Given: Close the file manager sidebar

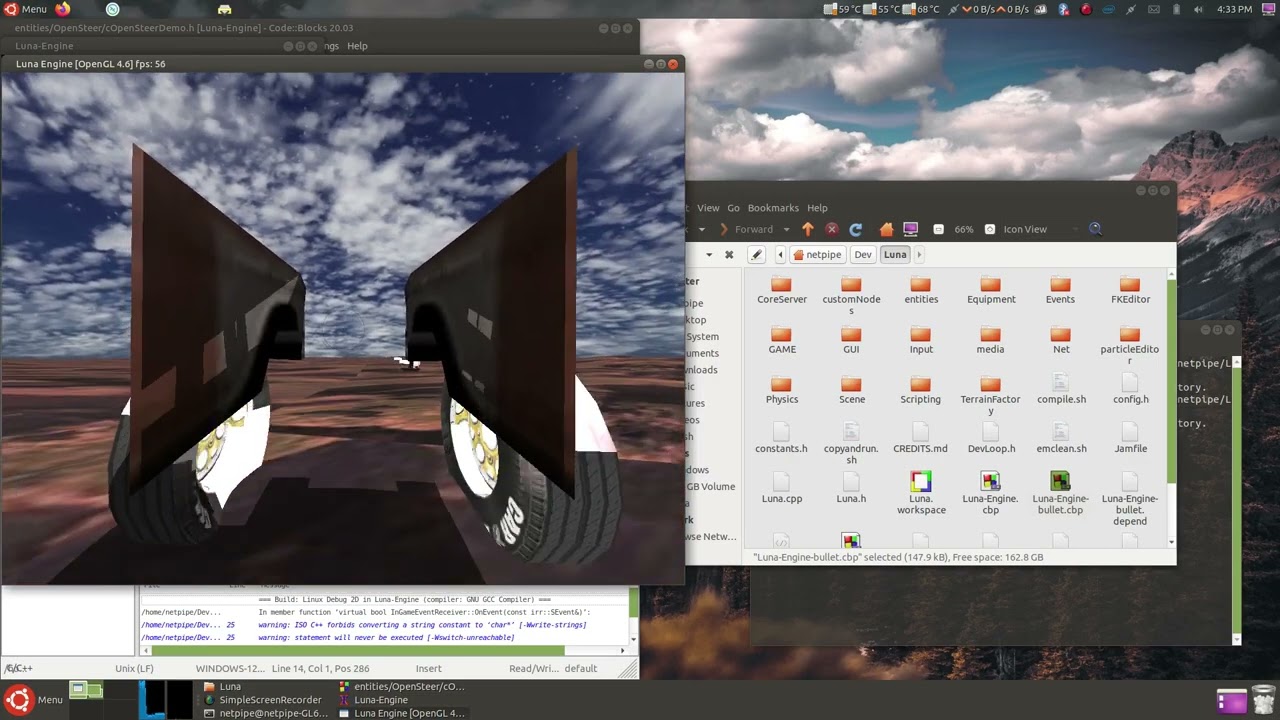Looking at the screenshot, I should click(x=729, y=255).
